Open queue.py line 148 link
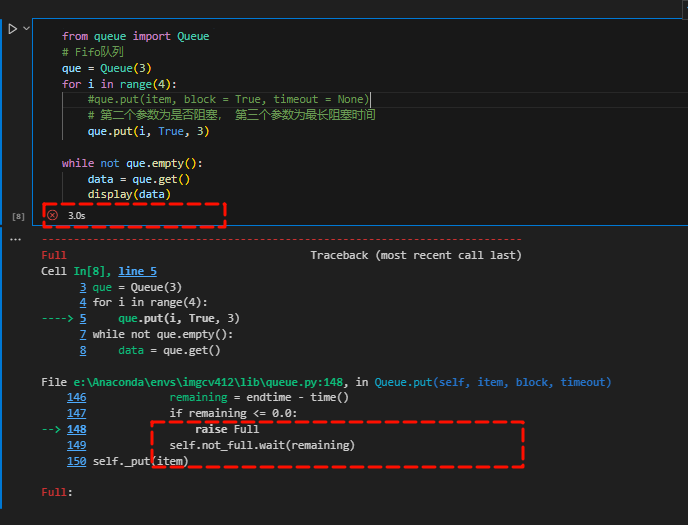 pos(77,429)
